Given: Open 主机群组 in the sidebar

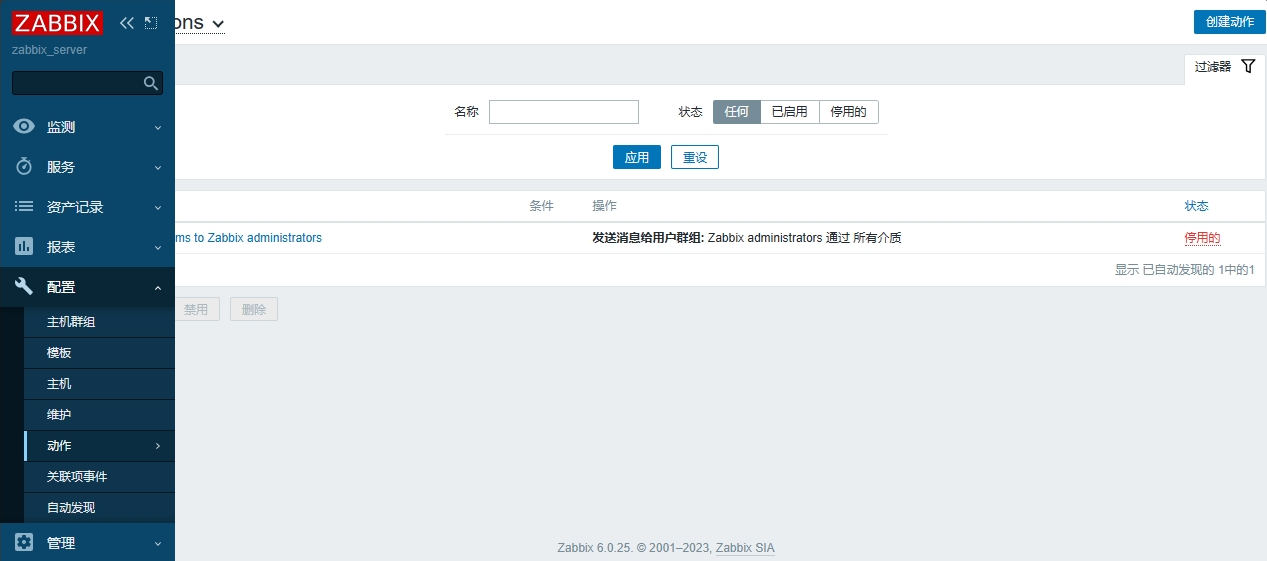Looking at the screenshot, I should coord(71,322).
